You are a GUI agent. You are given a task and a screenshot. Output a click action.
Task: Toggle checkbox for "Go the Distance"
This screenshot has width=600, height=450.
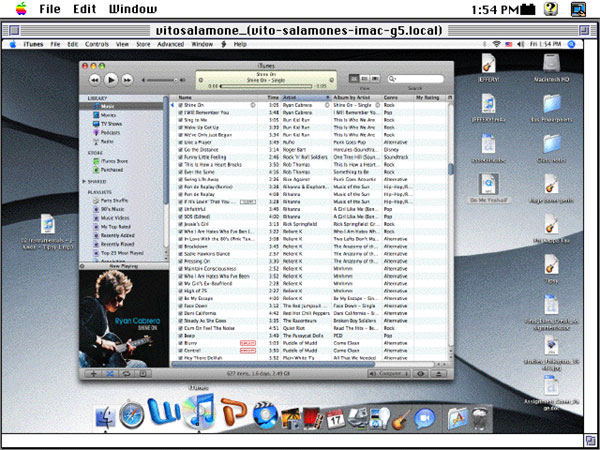181,148
